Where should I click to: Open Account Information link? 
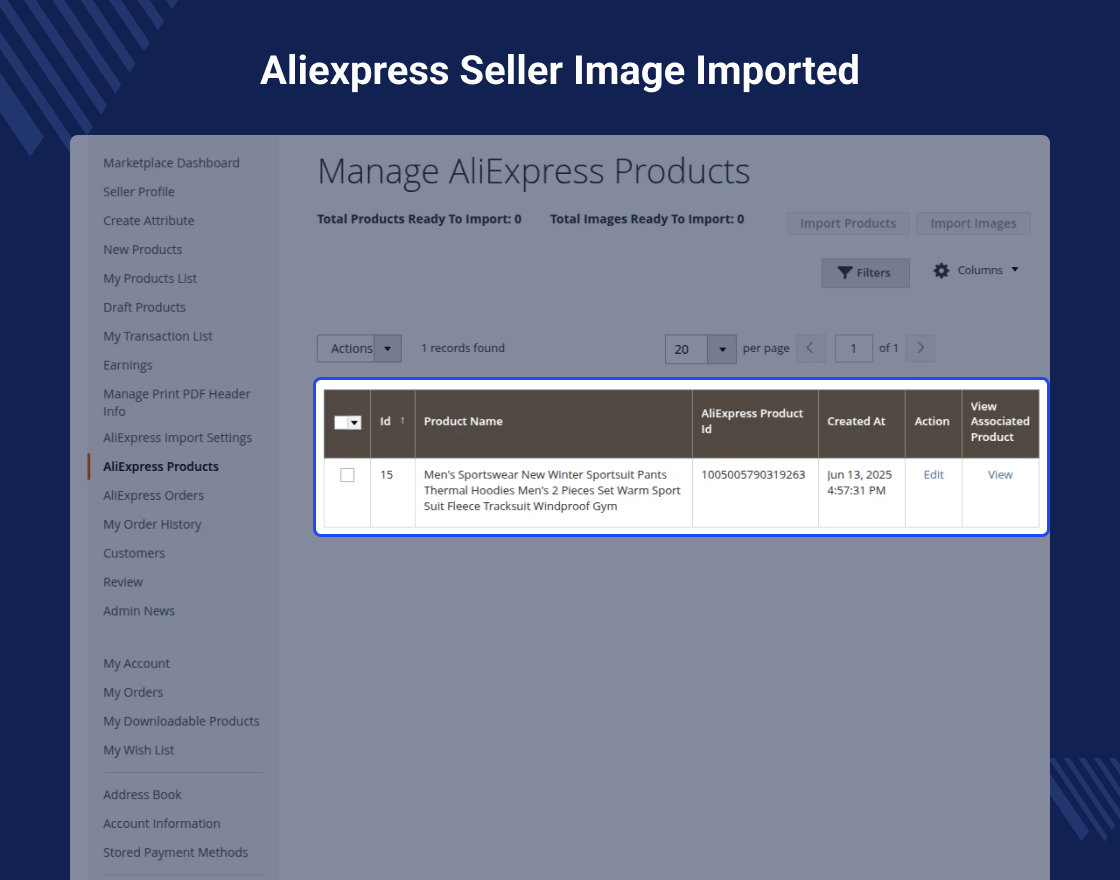161,824
